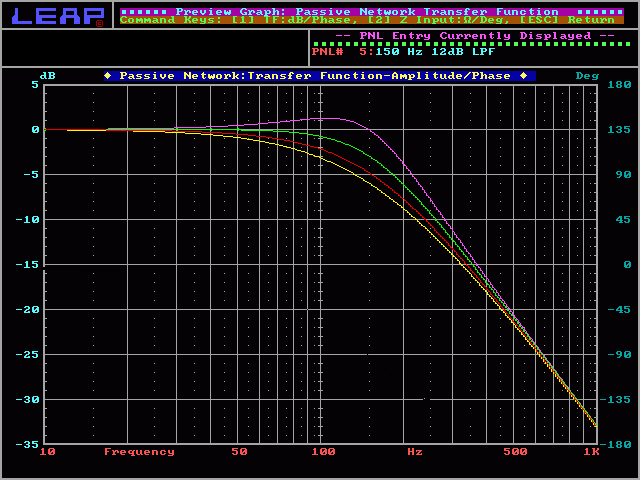Click the Hz unit label on axis
Image resolution: width=640 pixels, height=480 pixels.
pos(415,452)
